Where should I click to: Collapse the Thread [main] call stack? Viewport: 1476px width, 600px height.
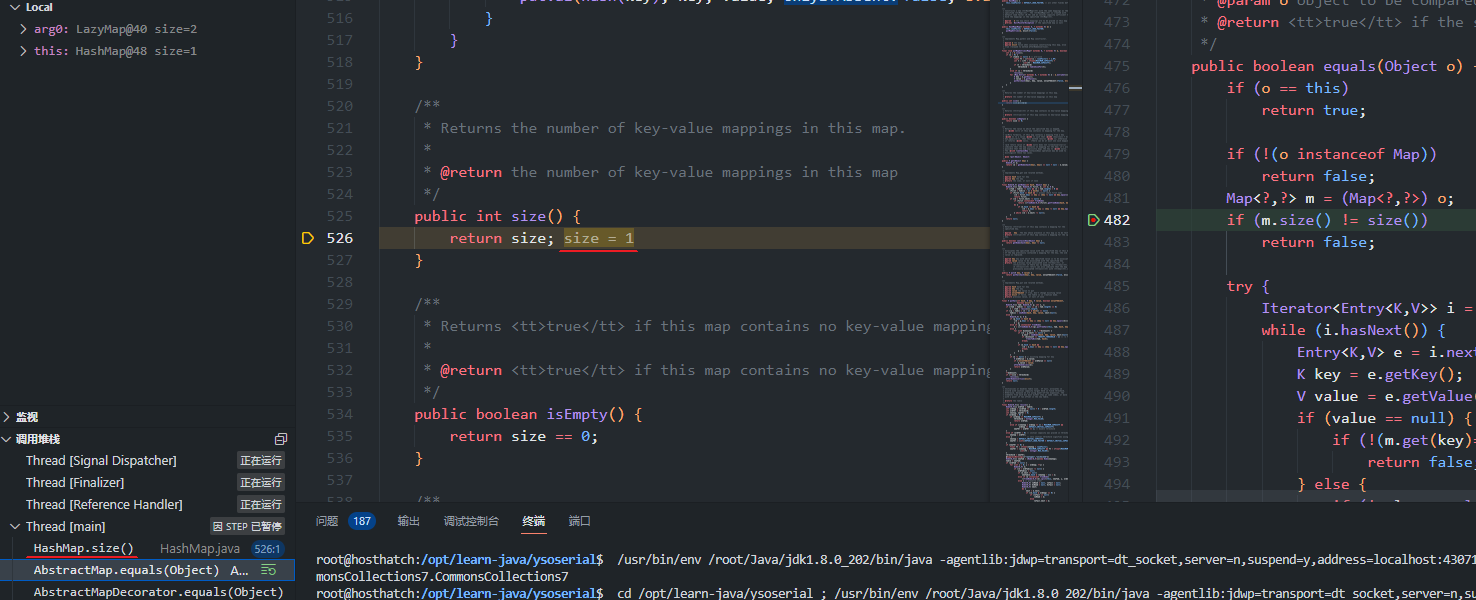[x=15, y=527]
